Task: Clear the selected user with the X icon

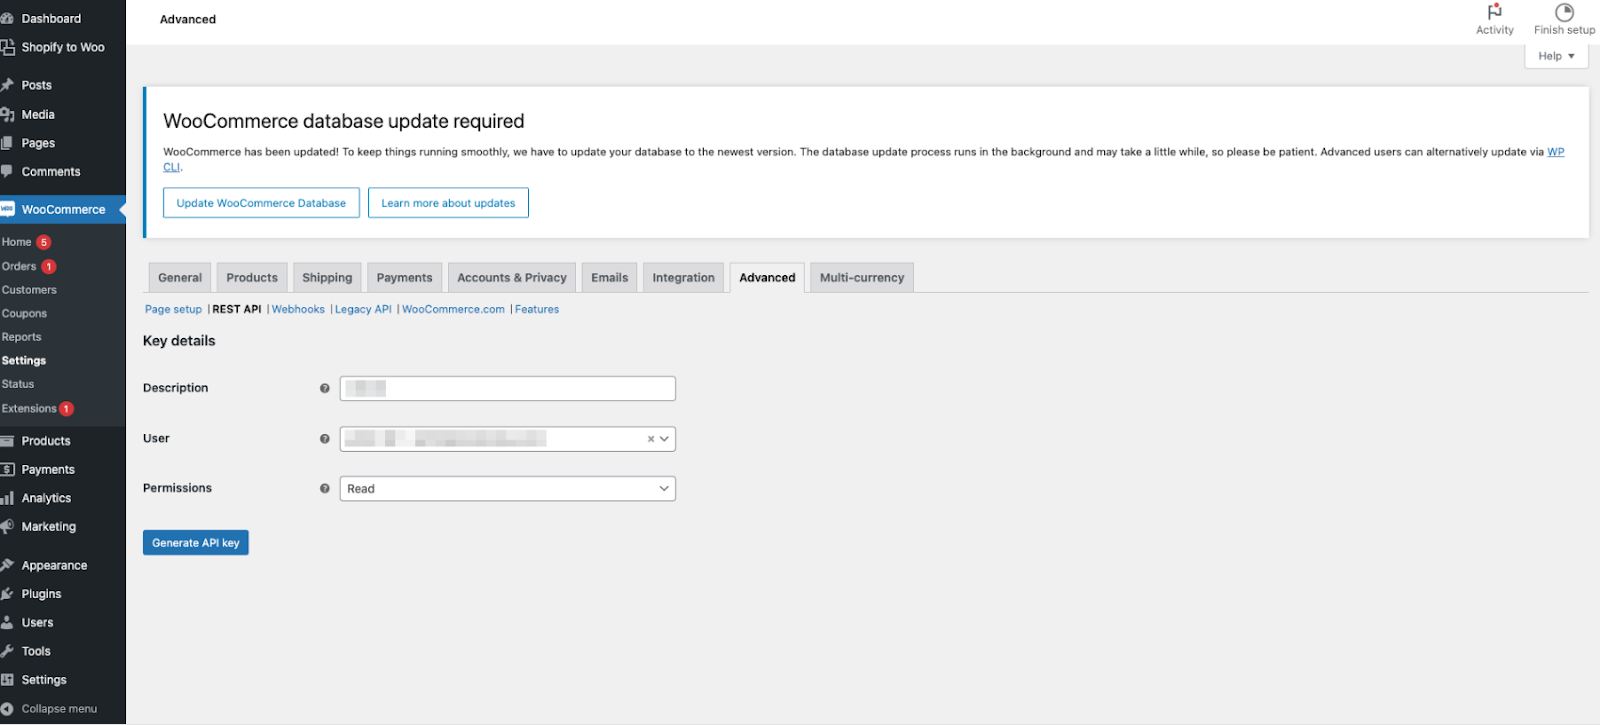Action: tap(650, 439)
